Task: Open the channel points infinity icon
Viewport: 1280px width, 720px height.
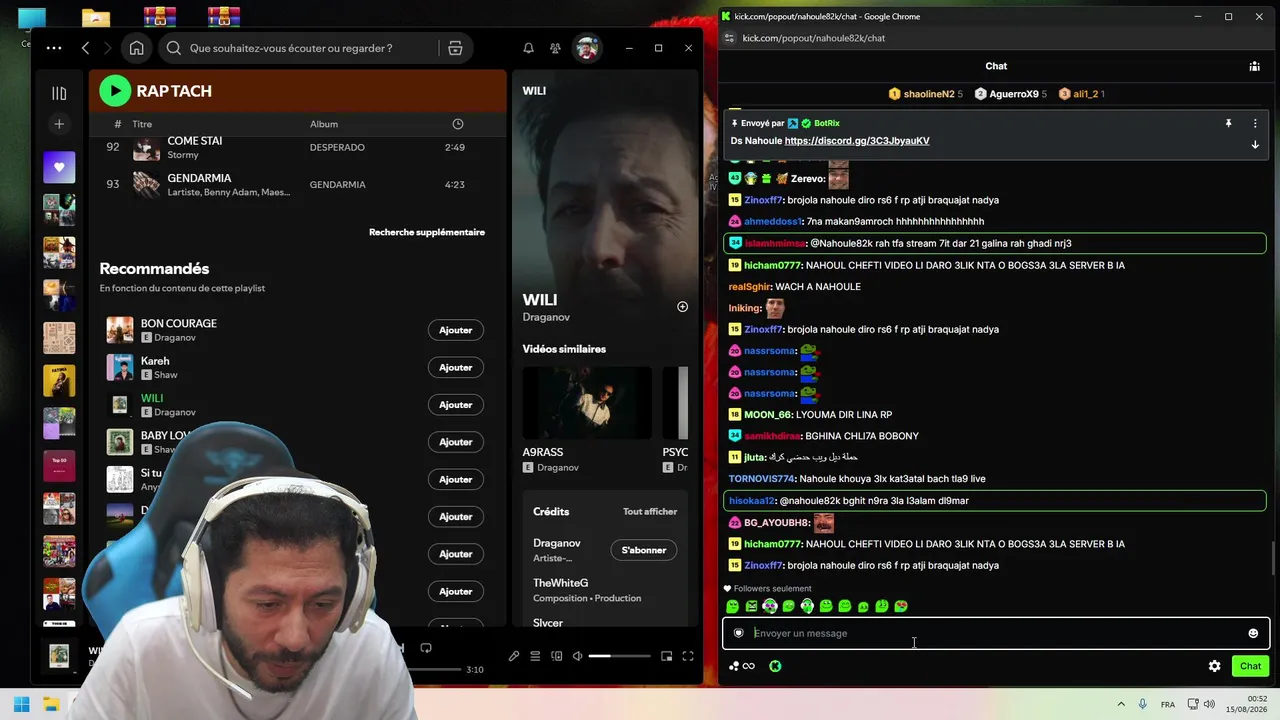Action: (x=742, y=666)
